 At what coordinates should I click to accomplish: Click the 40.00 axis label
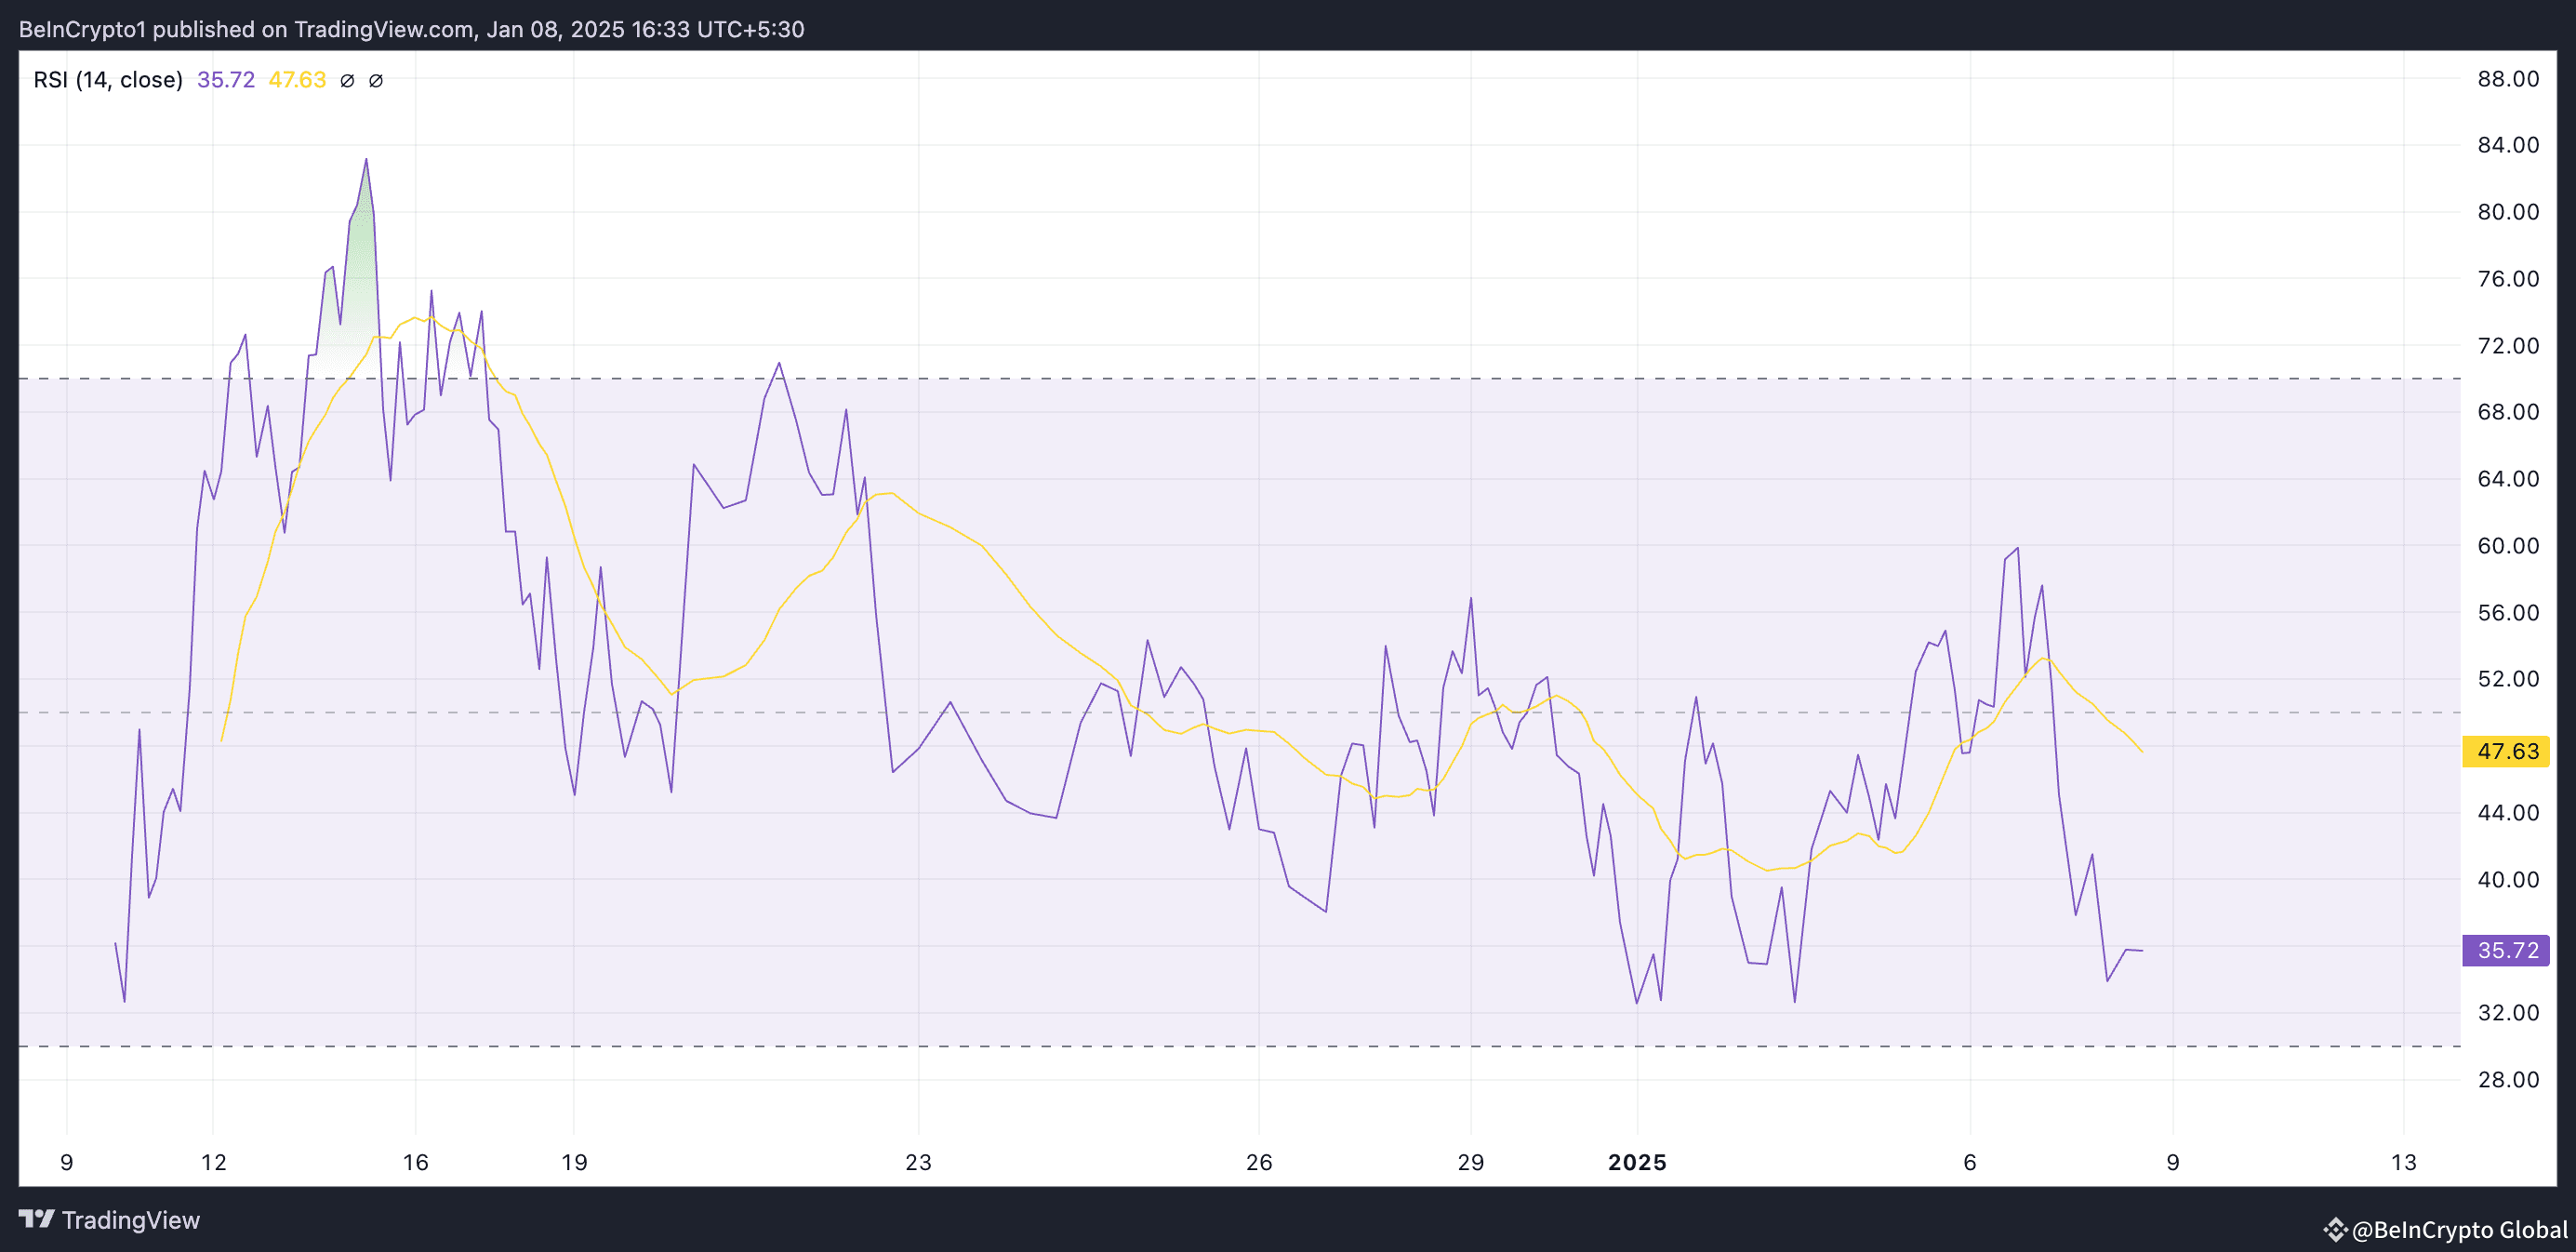point(2508,880)
